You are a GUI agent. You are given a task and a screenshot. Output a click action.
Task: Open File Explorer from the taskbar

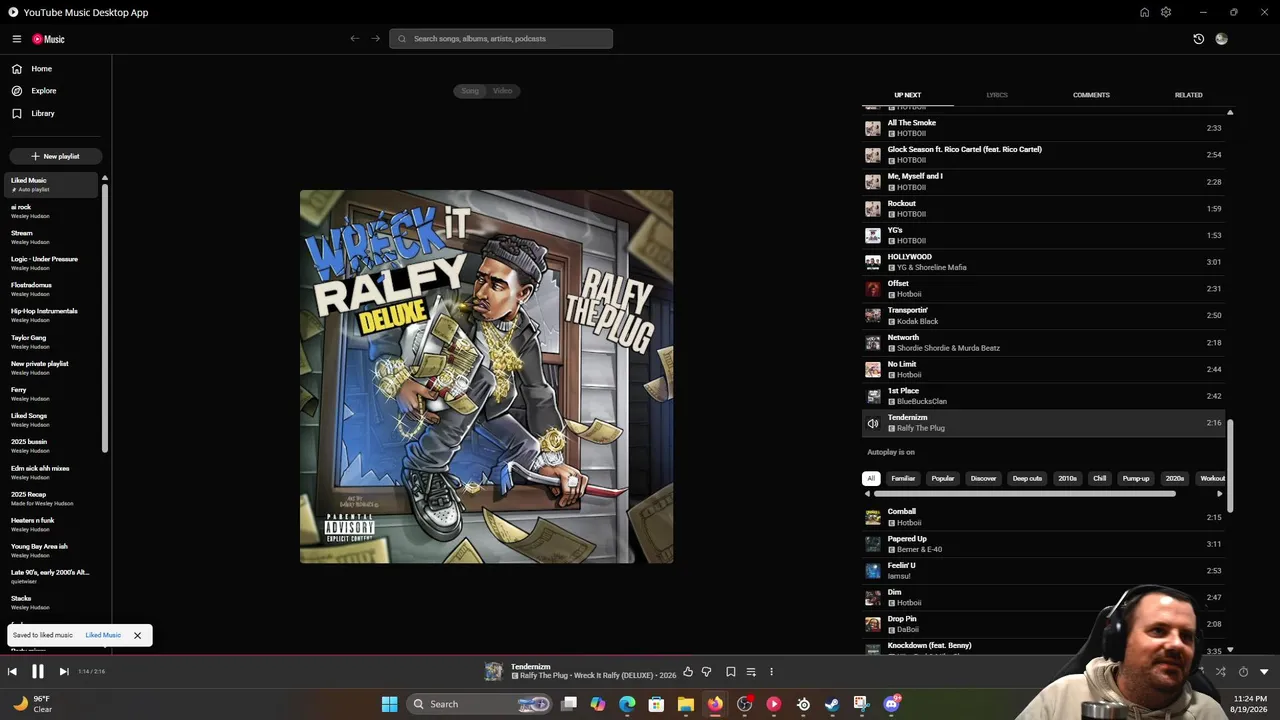pyautogui.click(x=686, y=704)
